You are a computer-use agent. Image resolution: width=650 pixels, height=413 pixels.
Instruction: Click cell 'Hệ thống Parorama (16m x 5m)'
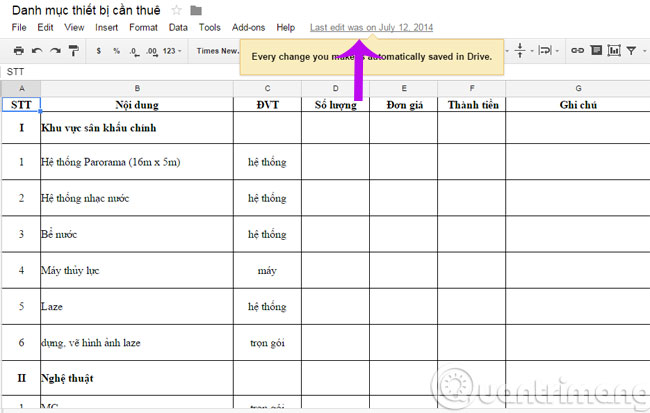pyautogui.click(x=137, y=162)
